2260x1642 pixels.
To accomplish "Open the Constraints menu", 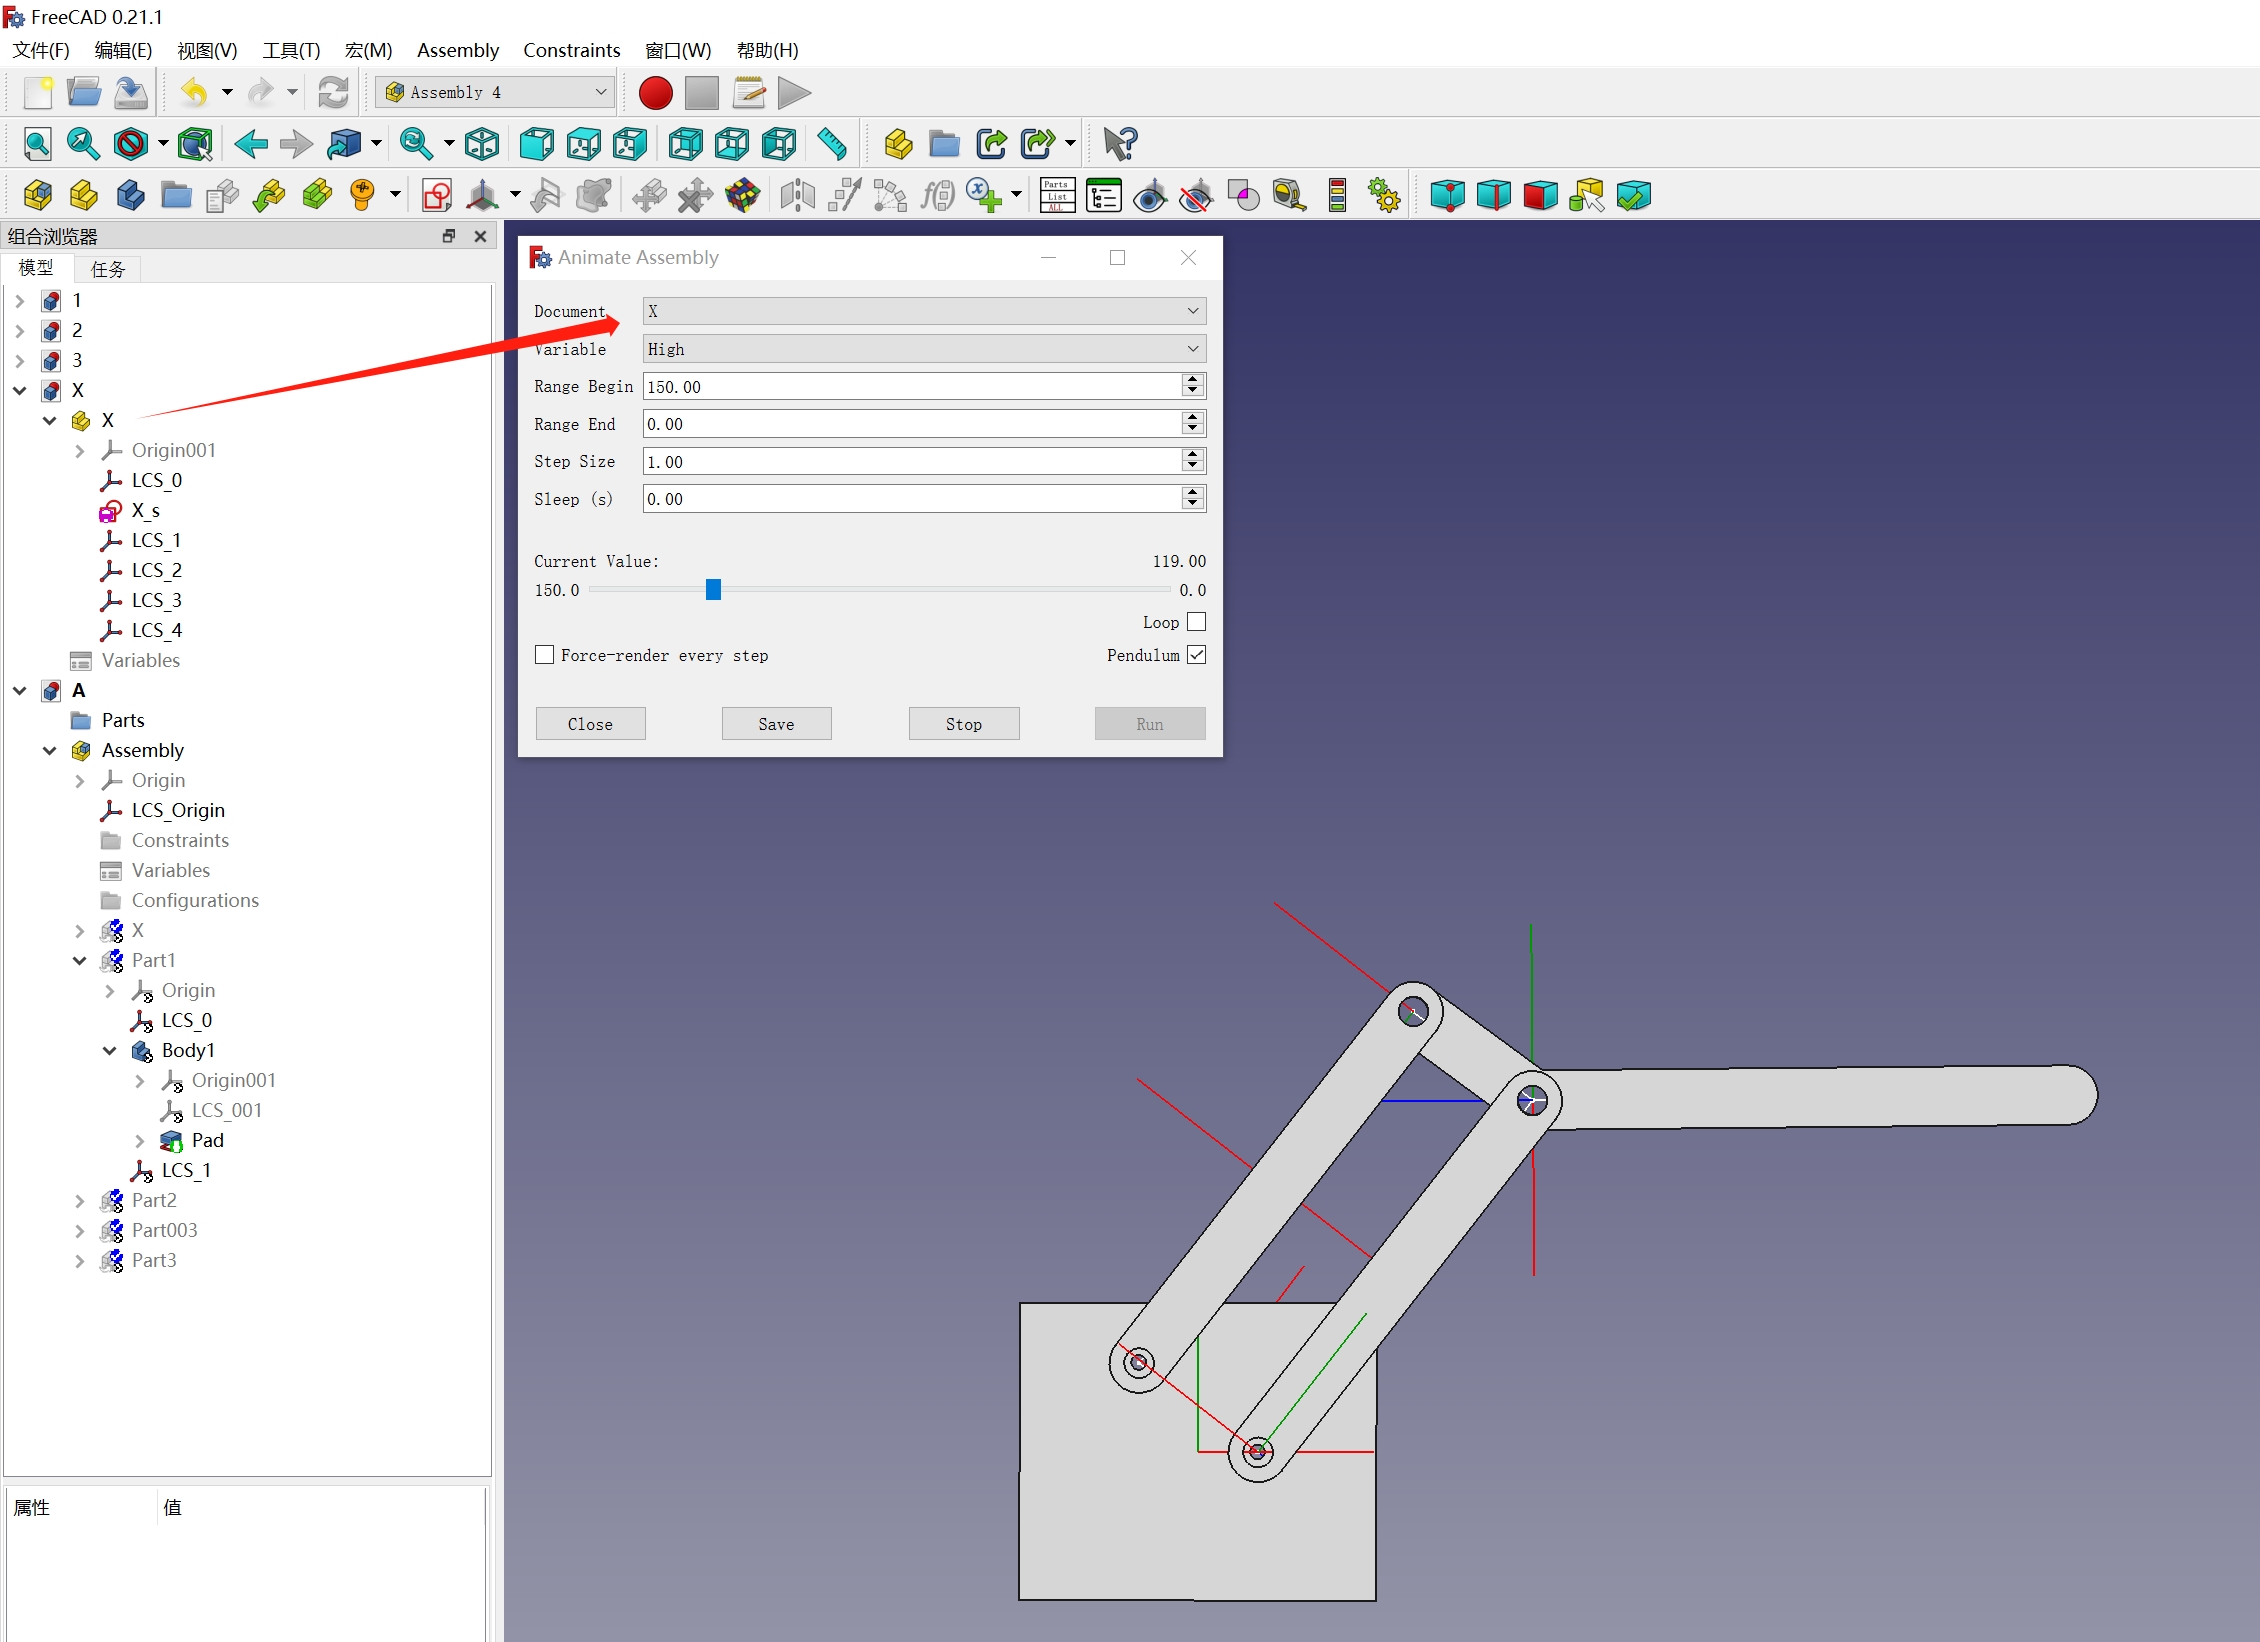I will 571,50.
